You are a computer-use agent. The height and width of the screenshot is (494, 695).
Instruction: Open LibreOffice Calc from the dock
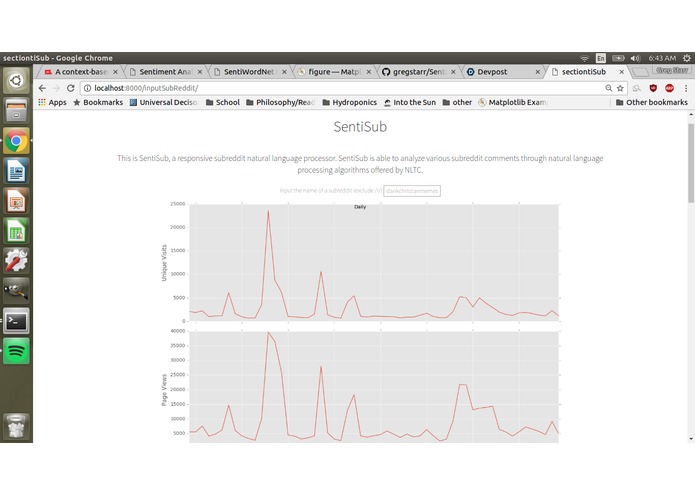(16, 231)
